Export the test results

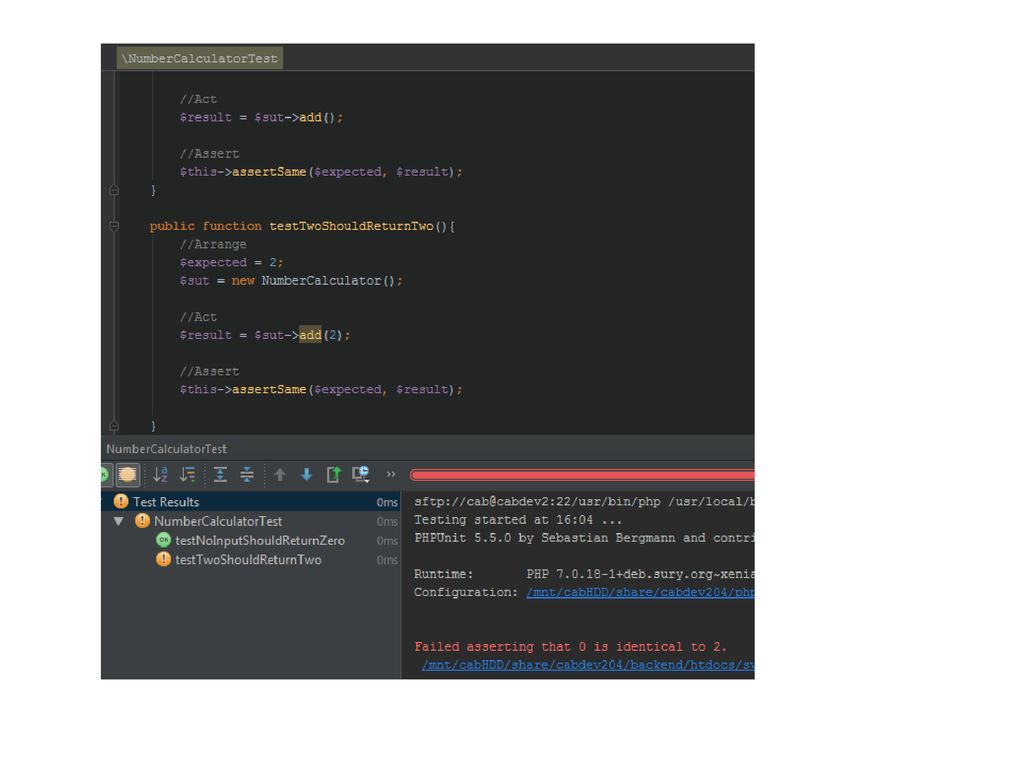coord(334,475)
